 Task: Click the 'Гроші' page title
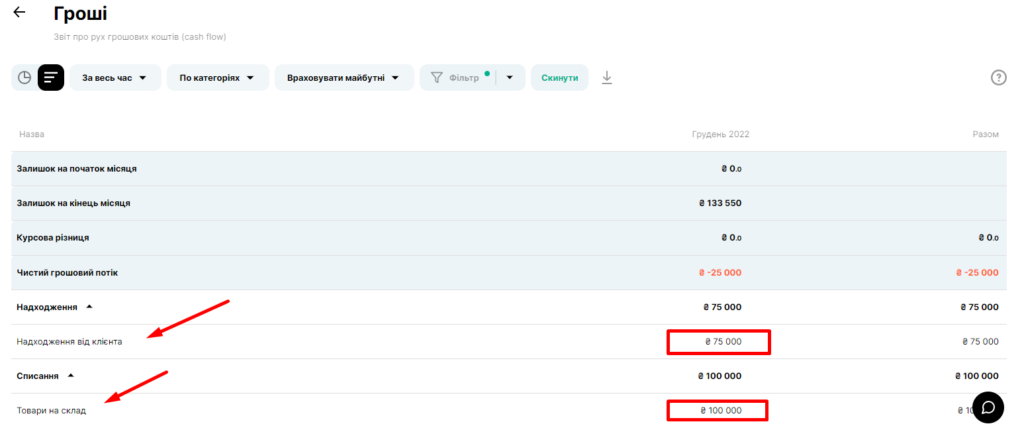[80, 13]
